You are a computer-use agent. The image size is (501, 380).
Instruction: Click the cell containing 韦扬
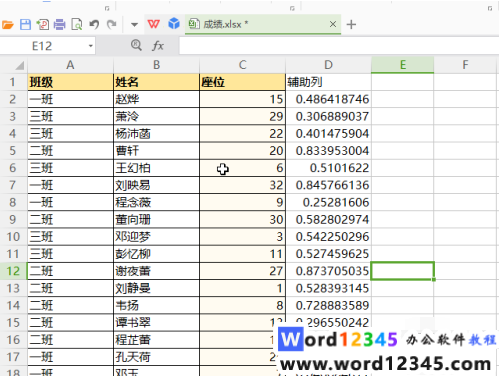[156, 305]
